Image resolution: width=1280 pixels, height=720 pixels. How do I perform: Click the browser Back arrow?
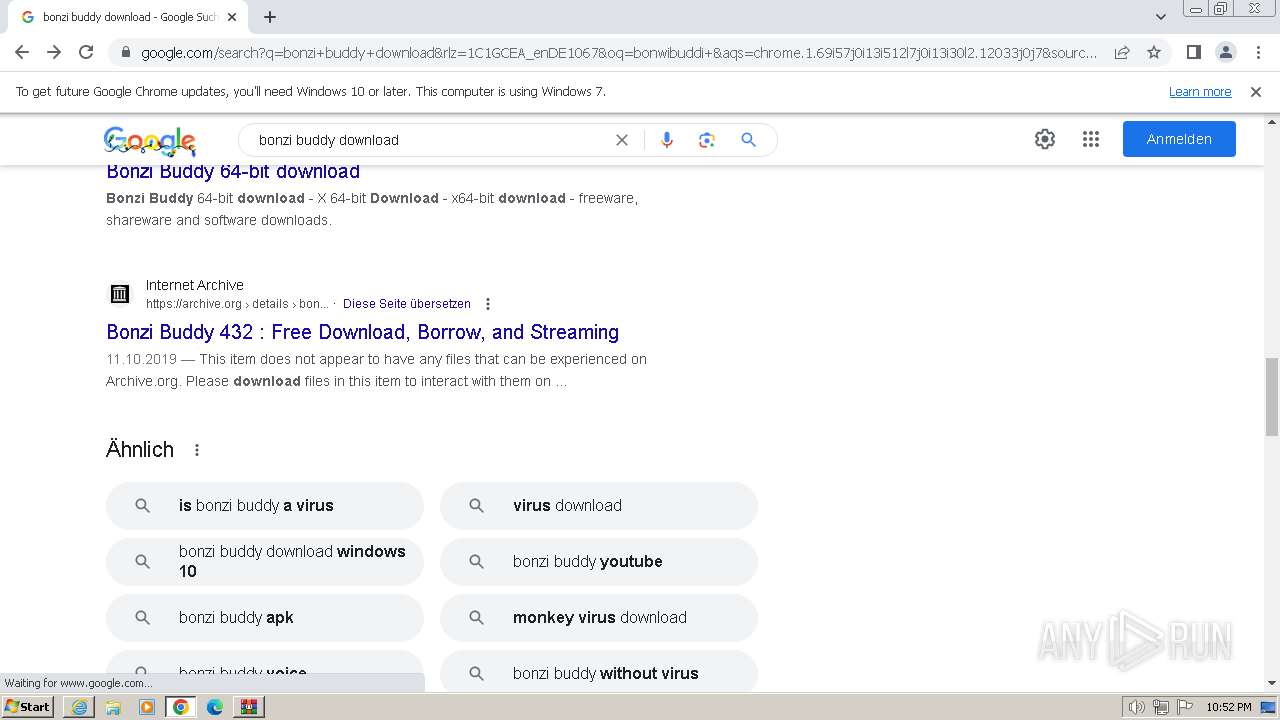coord(22,52)
